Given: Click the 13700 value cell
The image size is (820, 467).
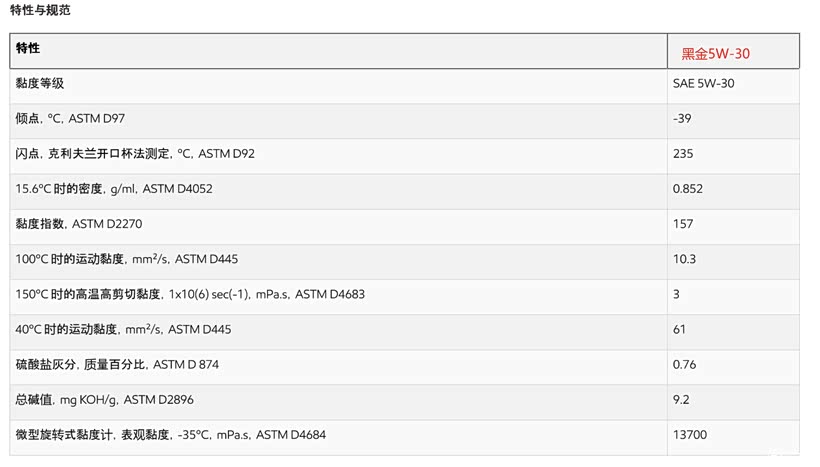Looking at the screenshot, I should (690, 435).
